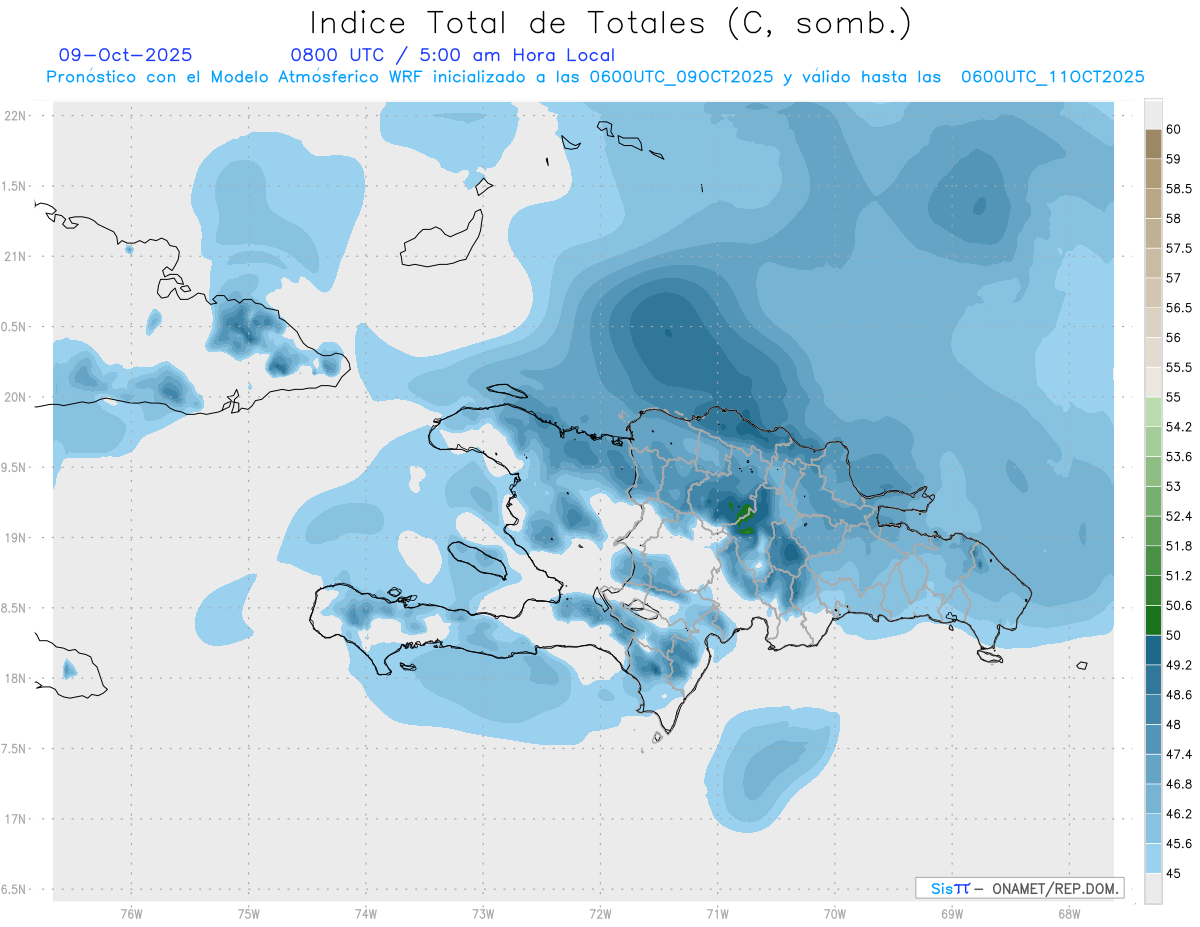This screenshot has width=1200, height=927.
Task: Click the '53' colorbar value
Action: click(1174, 486)
